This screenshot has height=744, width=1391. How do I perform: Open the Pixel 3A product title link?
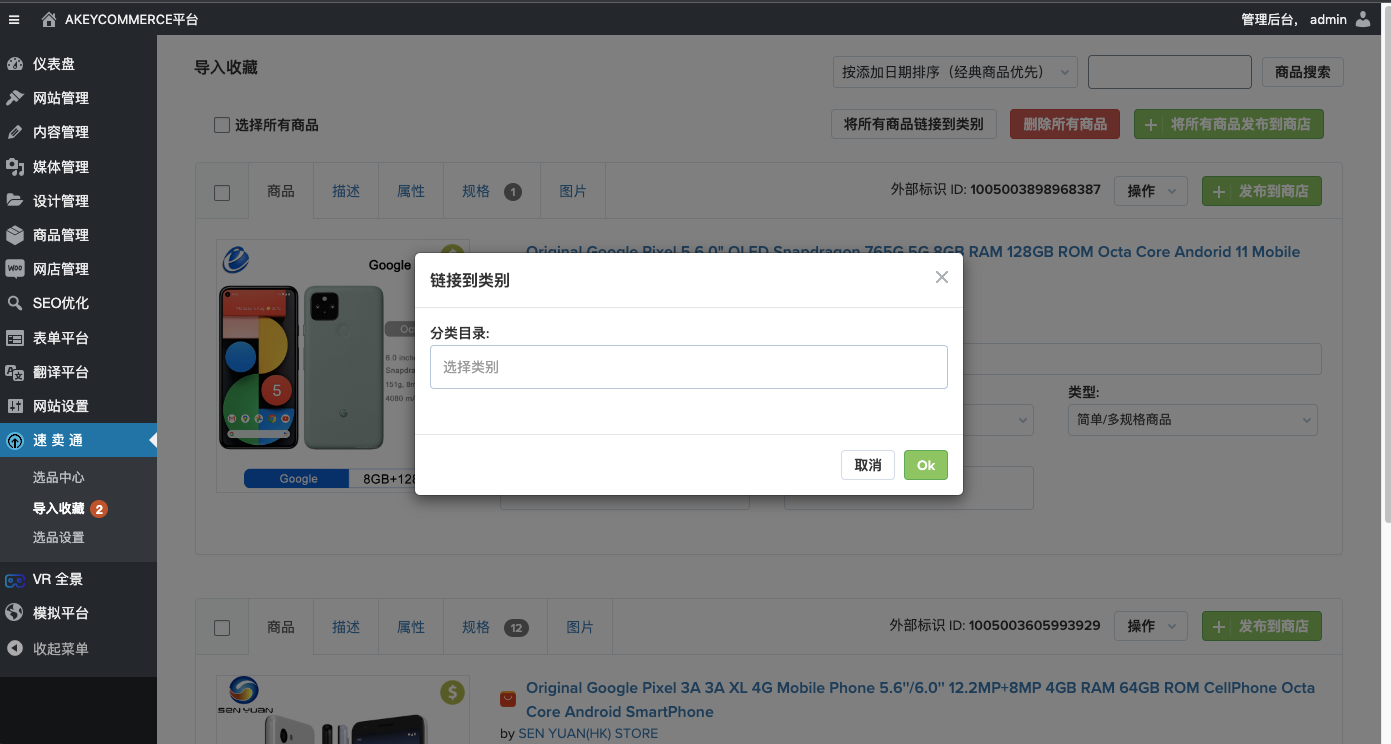point(920,700)
